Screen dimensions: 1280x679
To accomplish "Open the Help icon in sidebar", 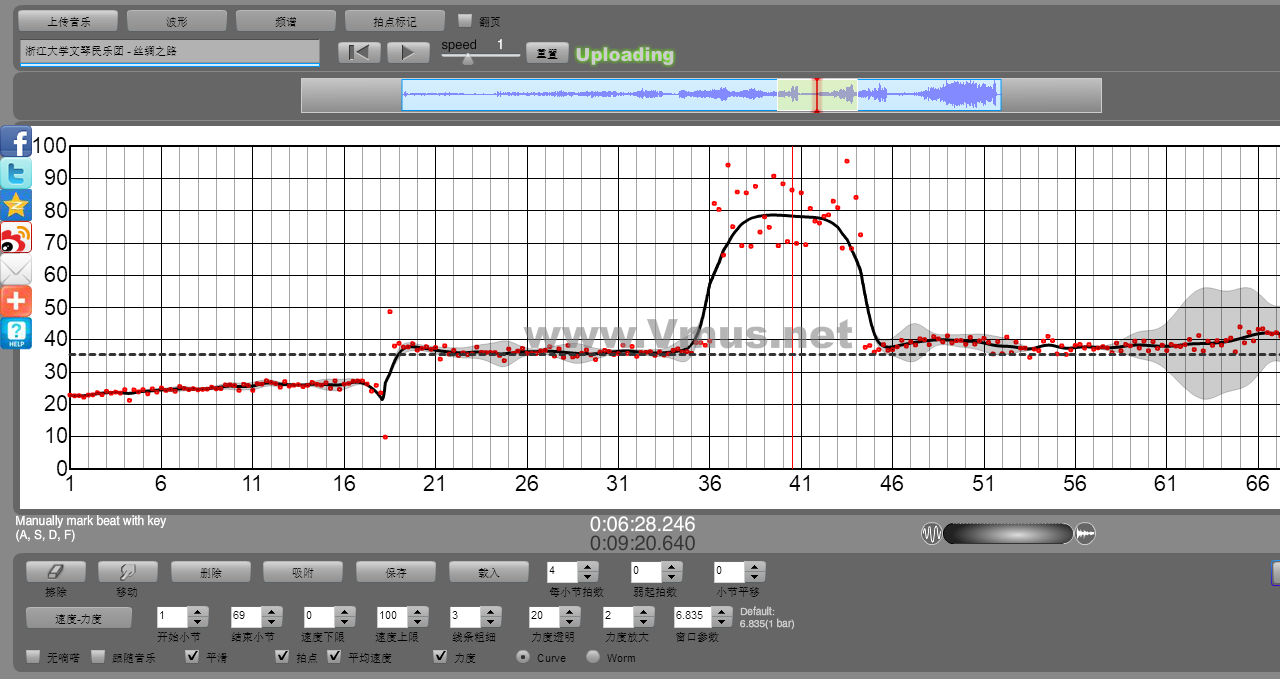I will click(16, 333).
